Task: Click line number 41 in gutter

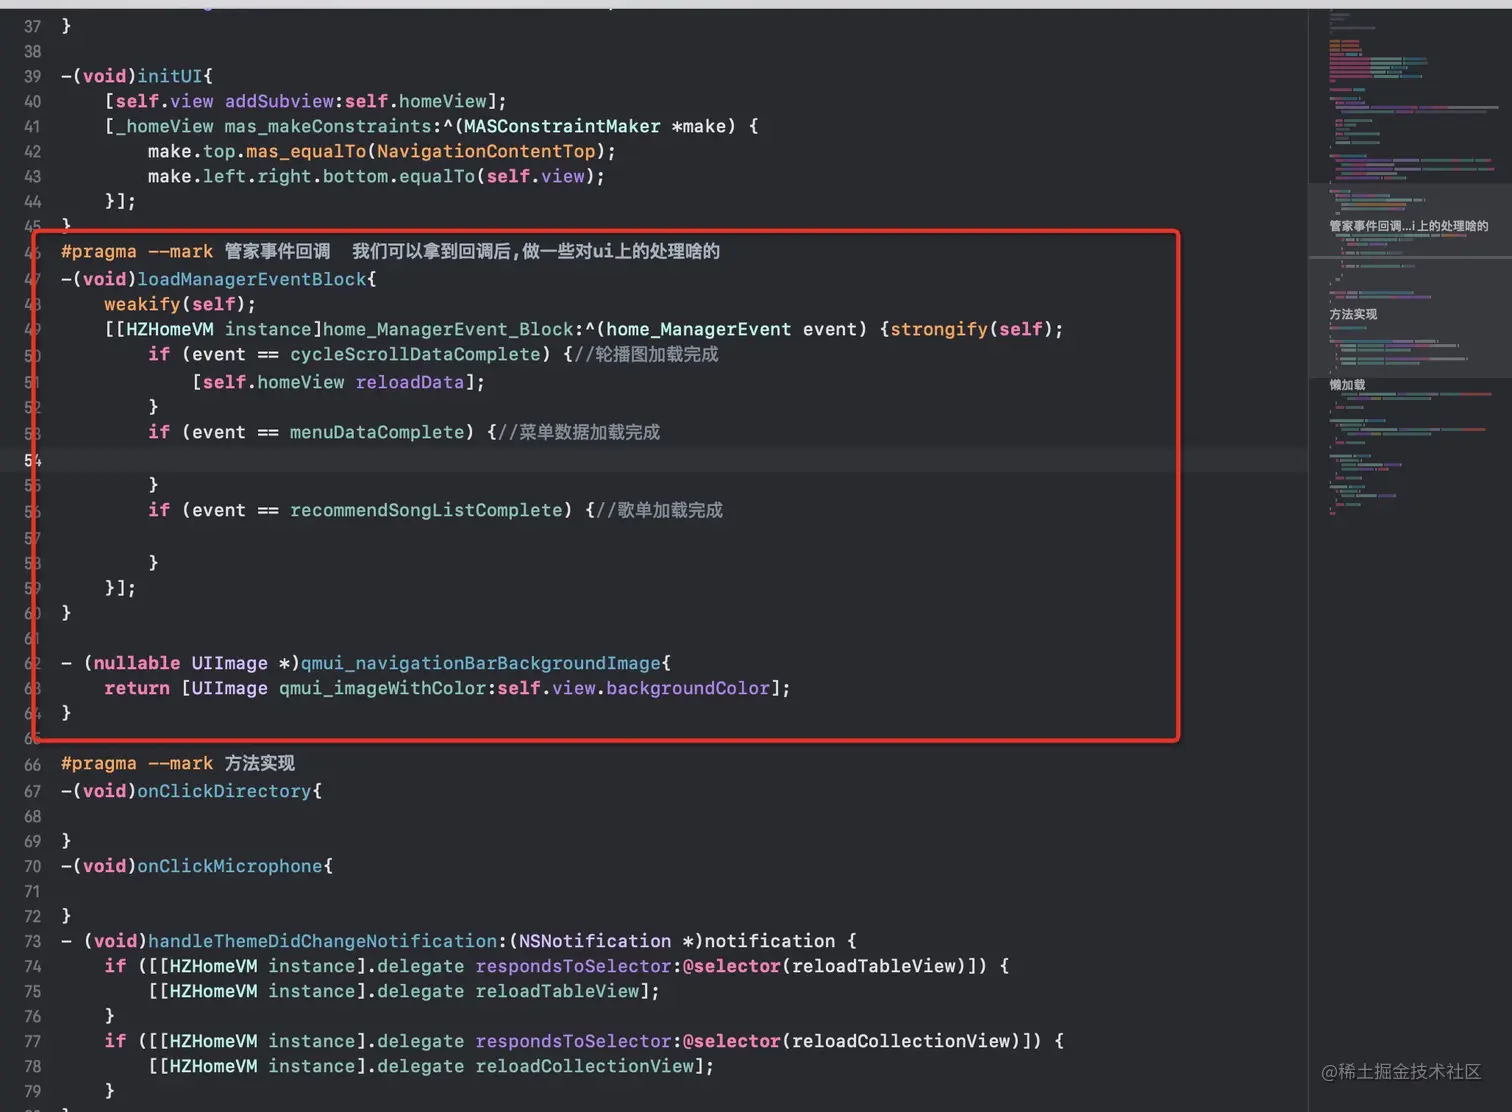Action: (x=33, y=126)
